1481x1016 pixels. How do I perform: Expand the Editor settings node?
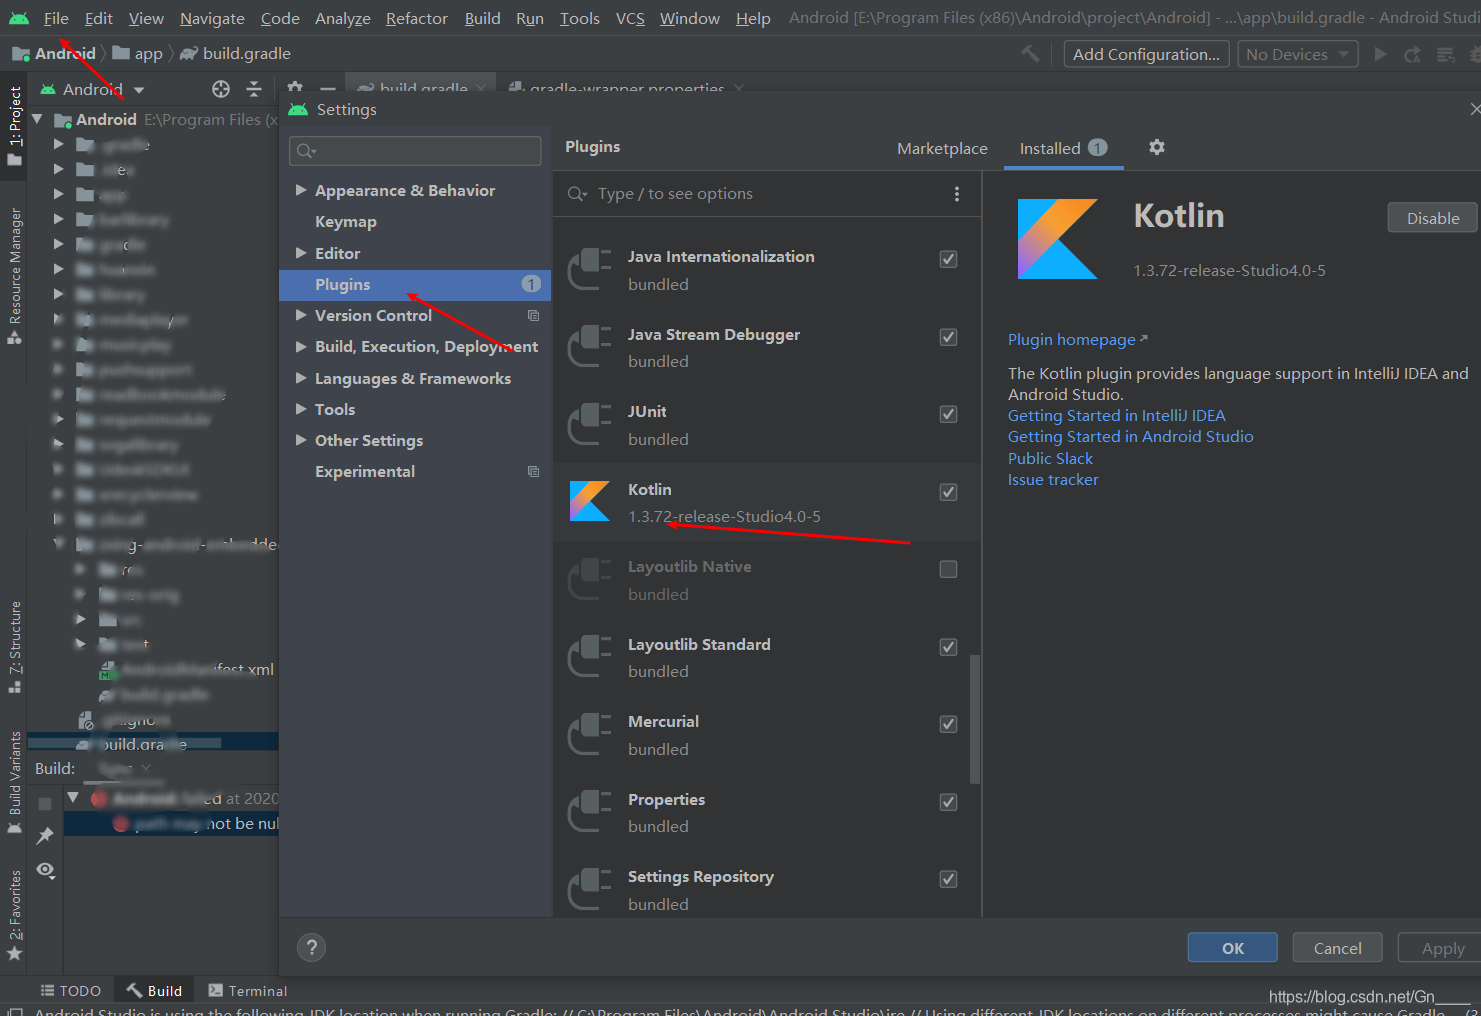click(300, 253)
